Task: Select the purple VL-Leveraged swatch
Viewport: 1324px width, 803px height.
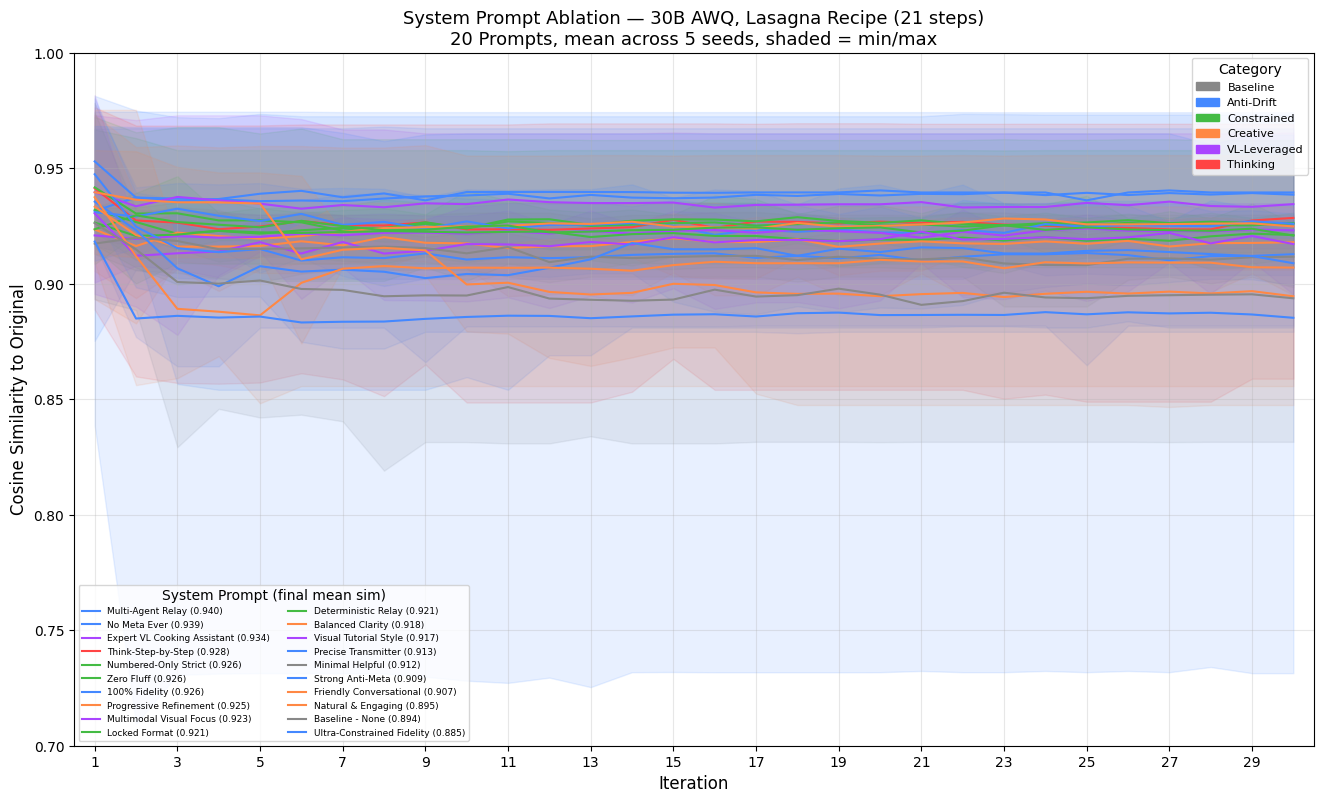Action: 1208,149
